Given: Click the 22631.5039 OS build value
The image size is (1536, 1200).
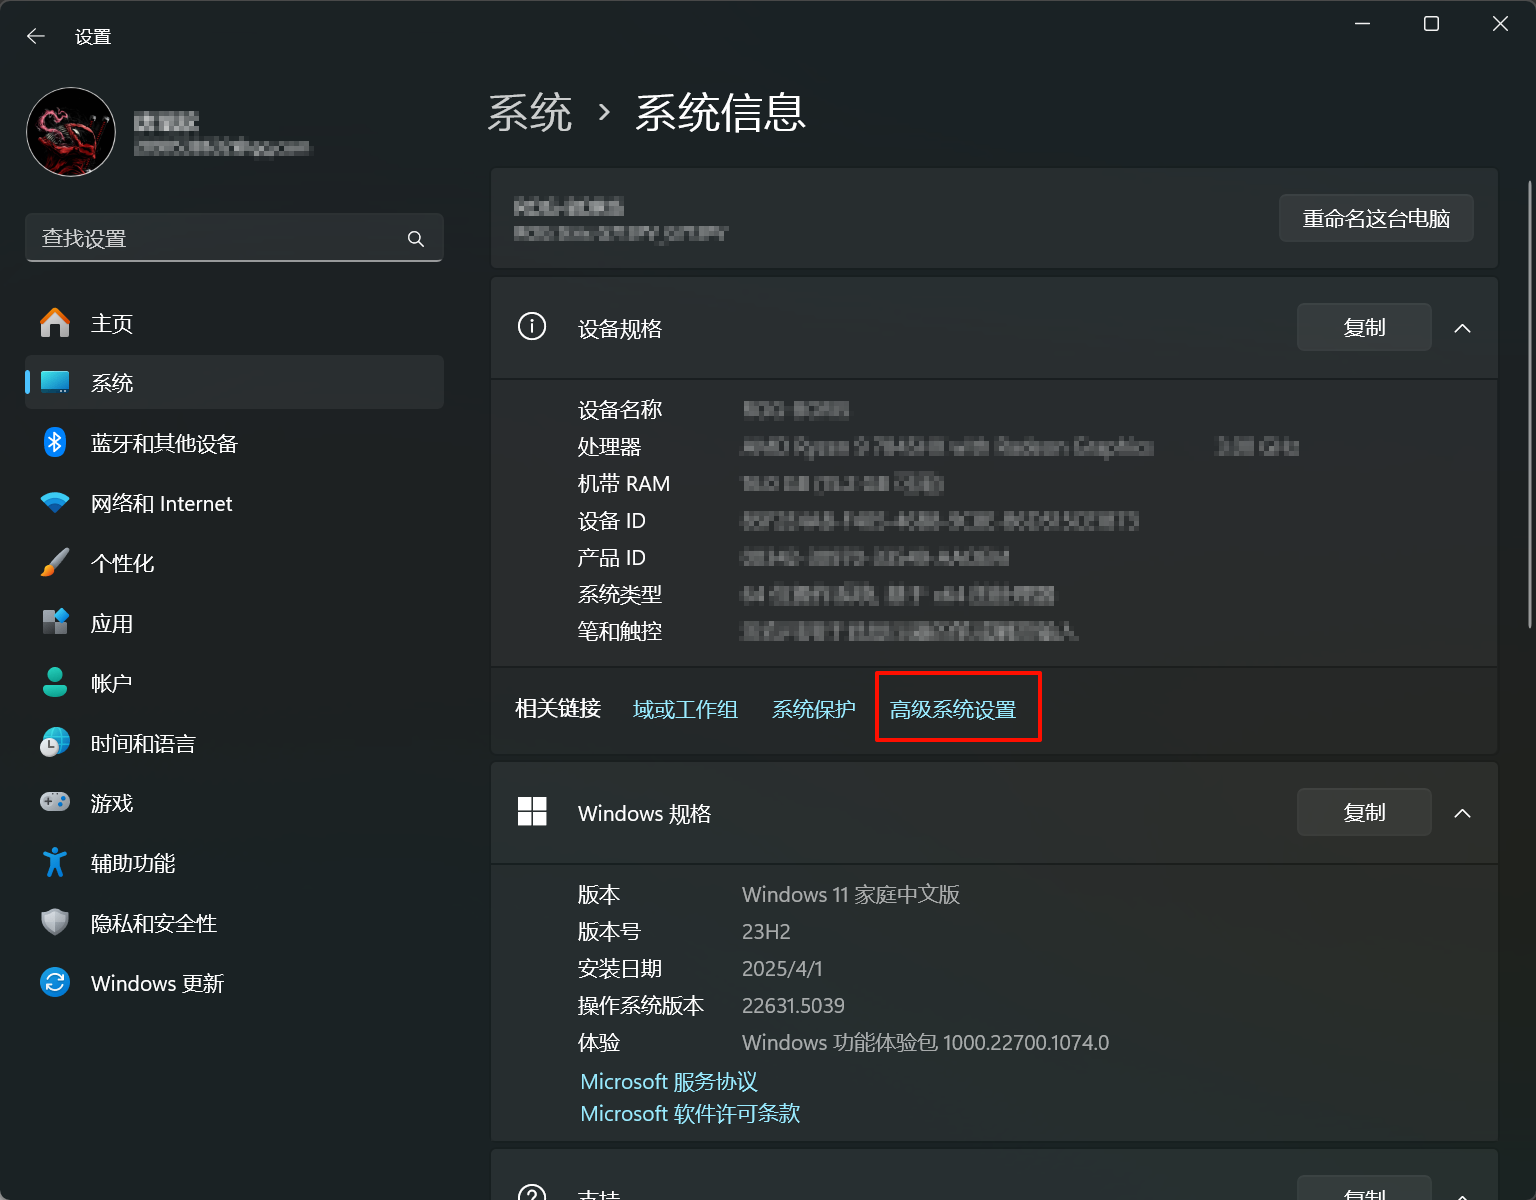Looking at the screenshot, I should [793, 1005].
